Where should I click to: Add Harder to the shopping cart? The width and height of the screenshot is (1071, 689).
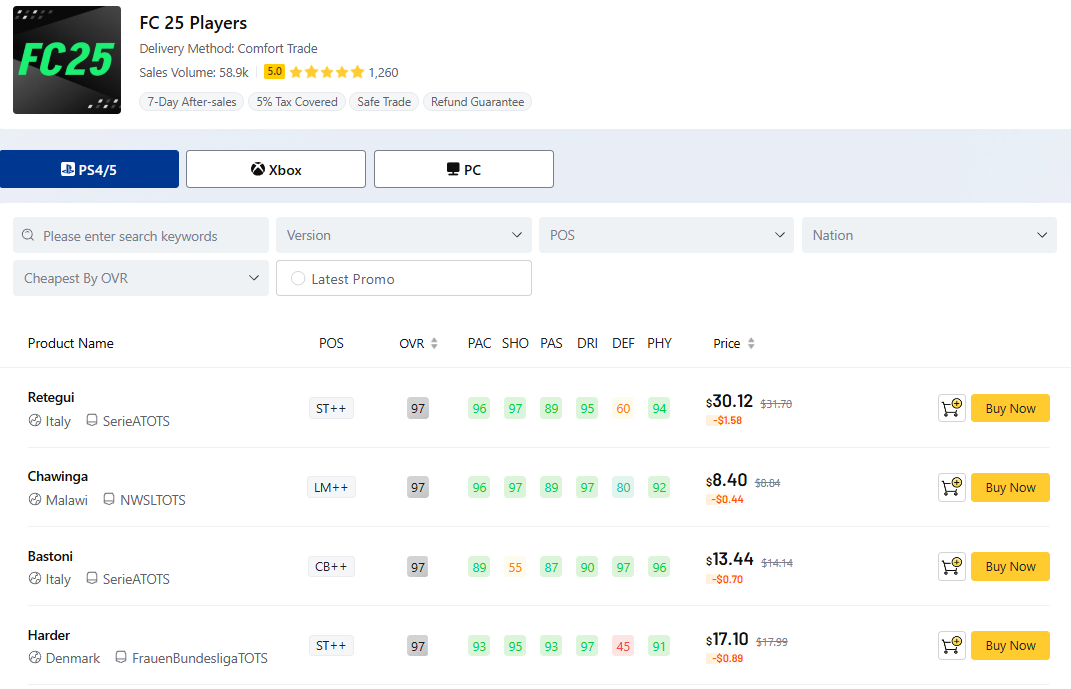tap(951, 645)
